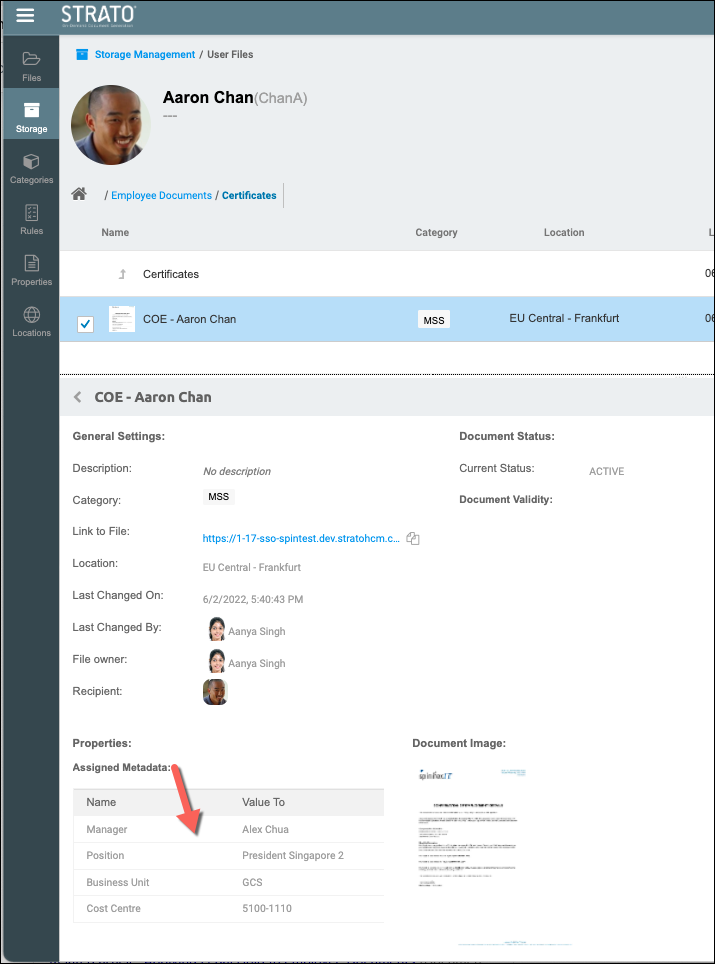Open Categories in the sidebar
The height and width of the screenshot is (964, 715).
31,168
